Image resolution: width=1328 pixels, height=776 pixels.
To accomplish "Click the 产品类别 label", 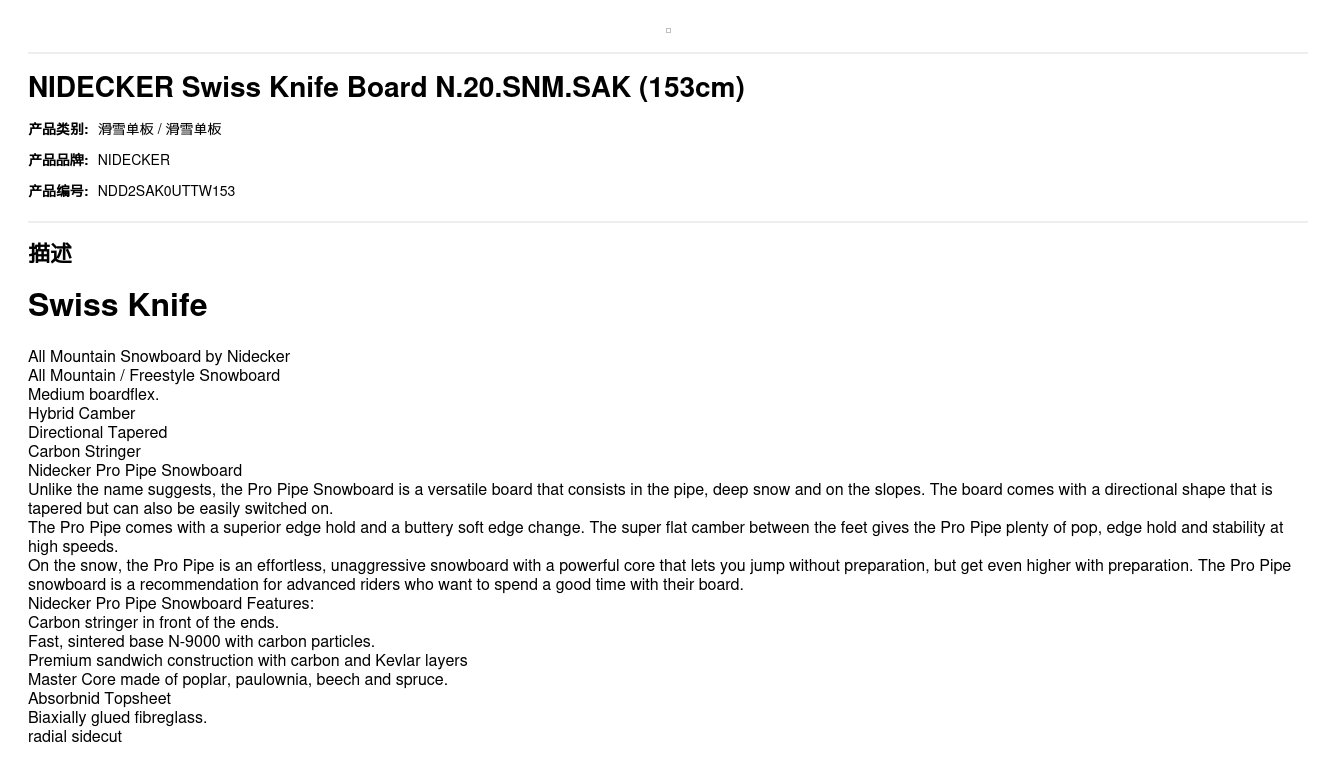I will (58, 129).
